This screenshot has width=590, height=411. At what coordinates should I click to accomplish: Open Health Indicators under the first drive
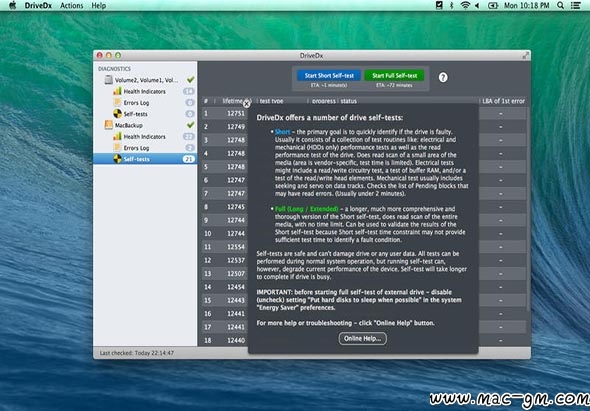pos(144,91)
